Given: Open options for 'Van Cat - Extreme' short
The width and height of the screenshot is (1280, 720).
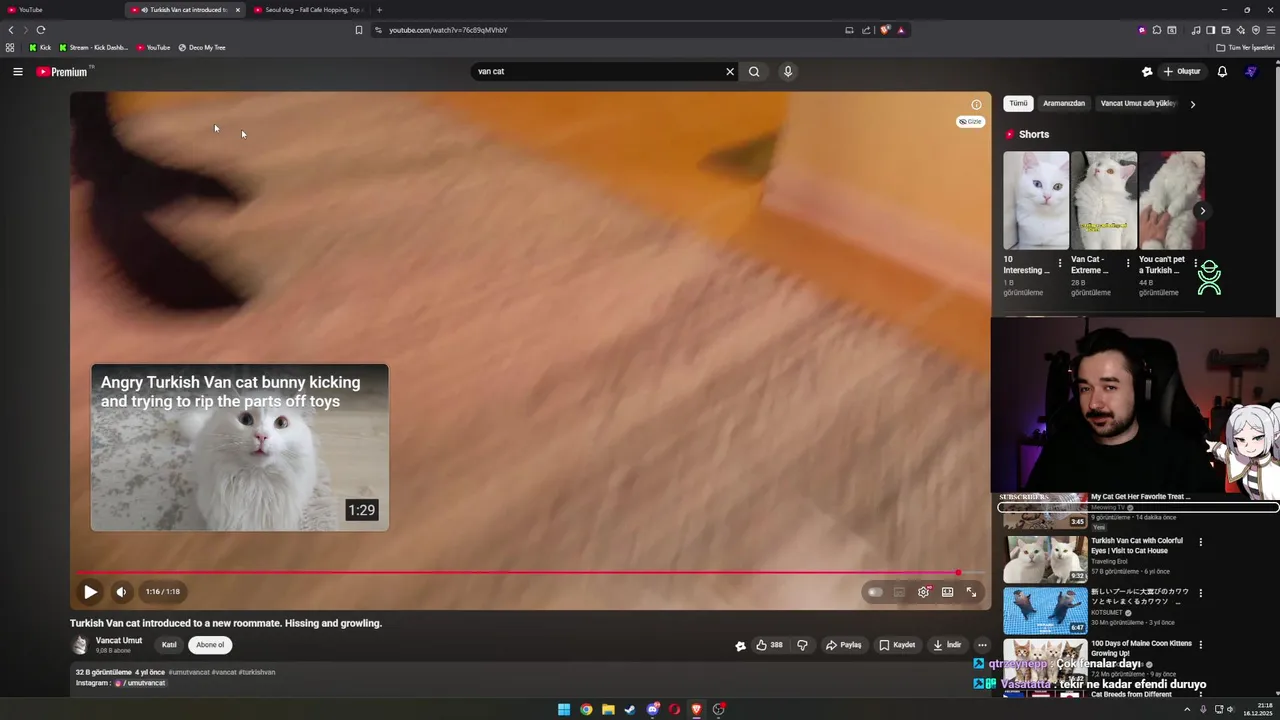Looking at the screenshot, I should (1128, 264).
